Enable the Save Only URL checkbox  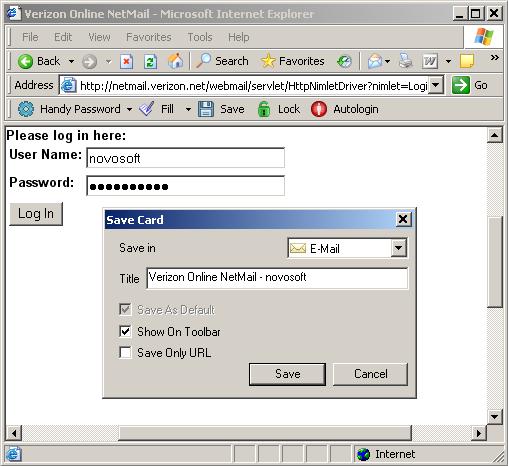125,352
